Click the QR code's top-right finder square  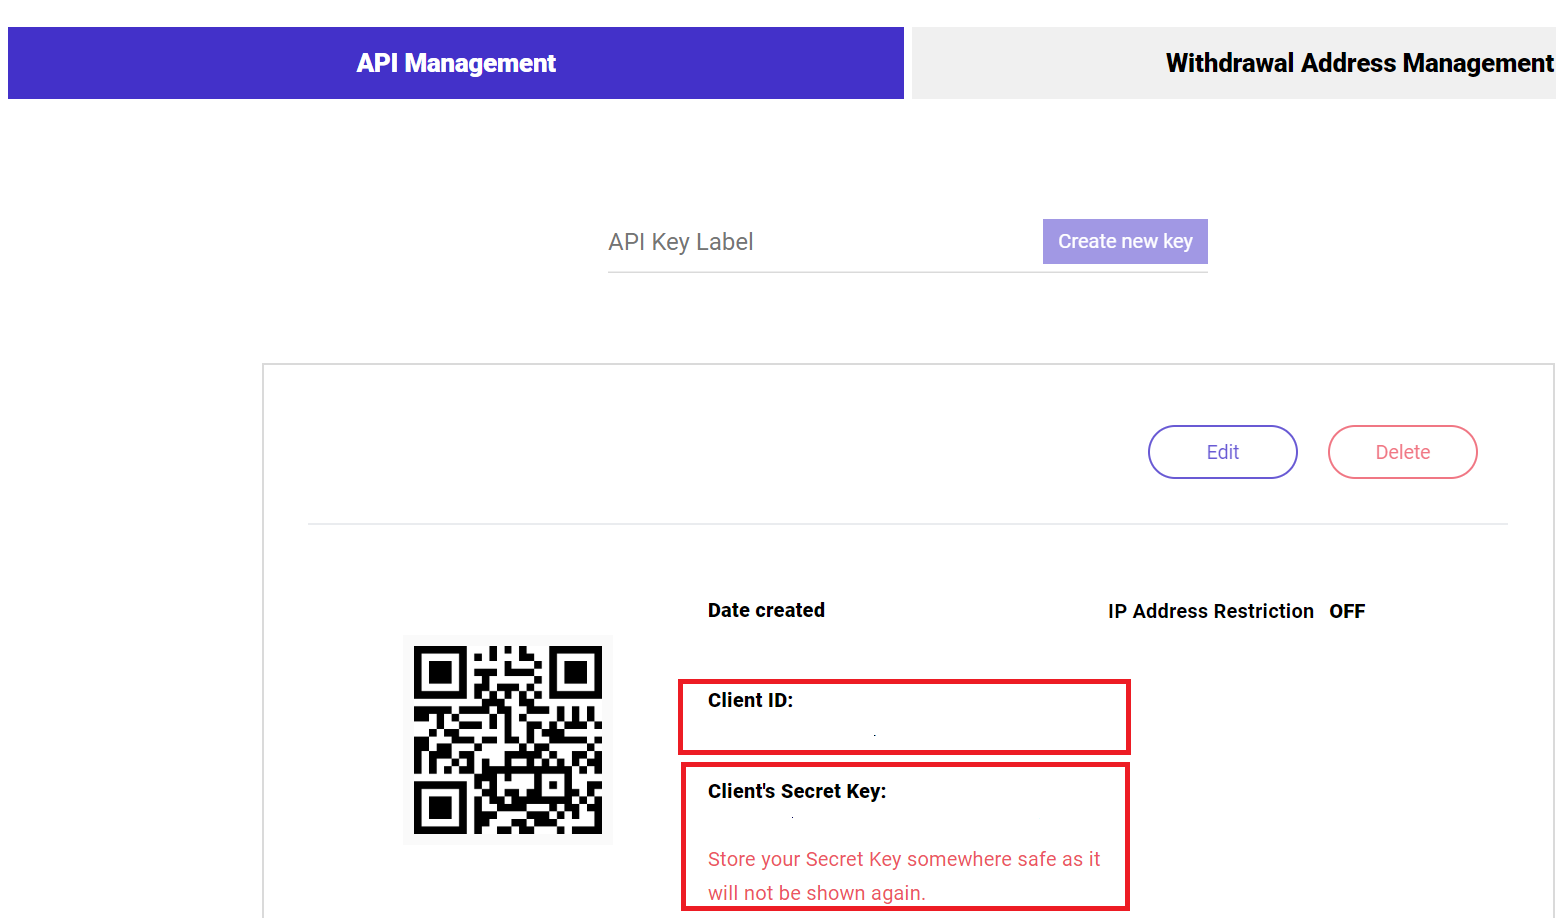coord(576,672)
